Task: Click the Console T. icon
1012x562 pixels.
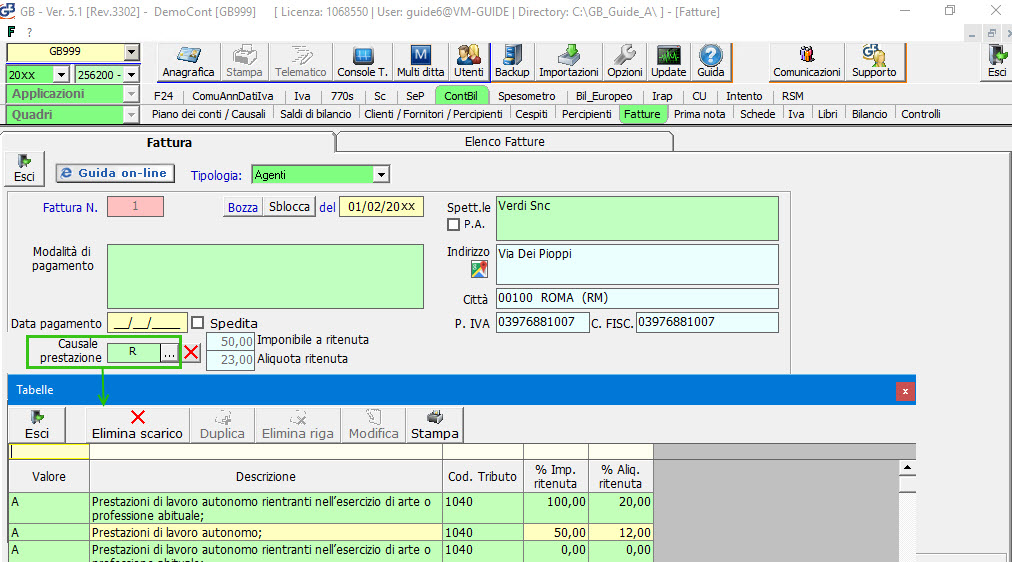Action: point(362,62)
